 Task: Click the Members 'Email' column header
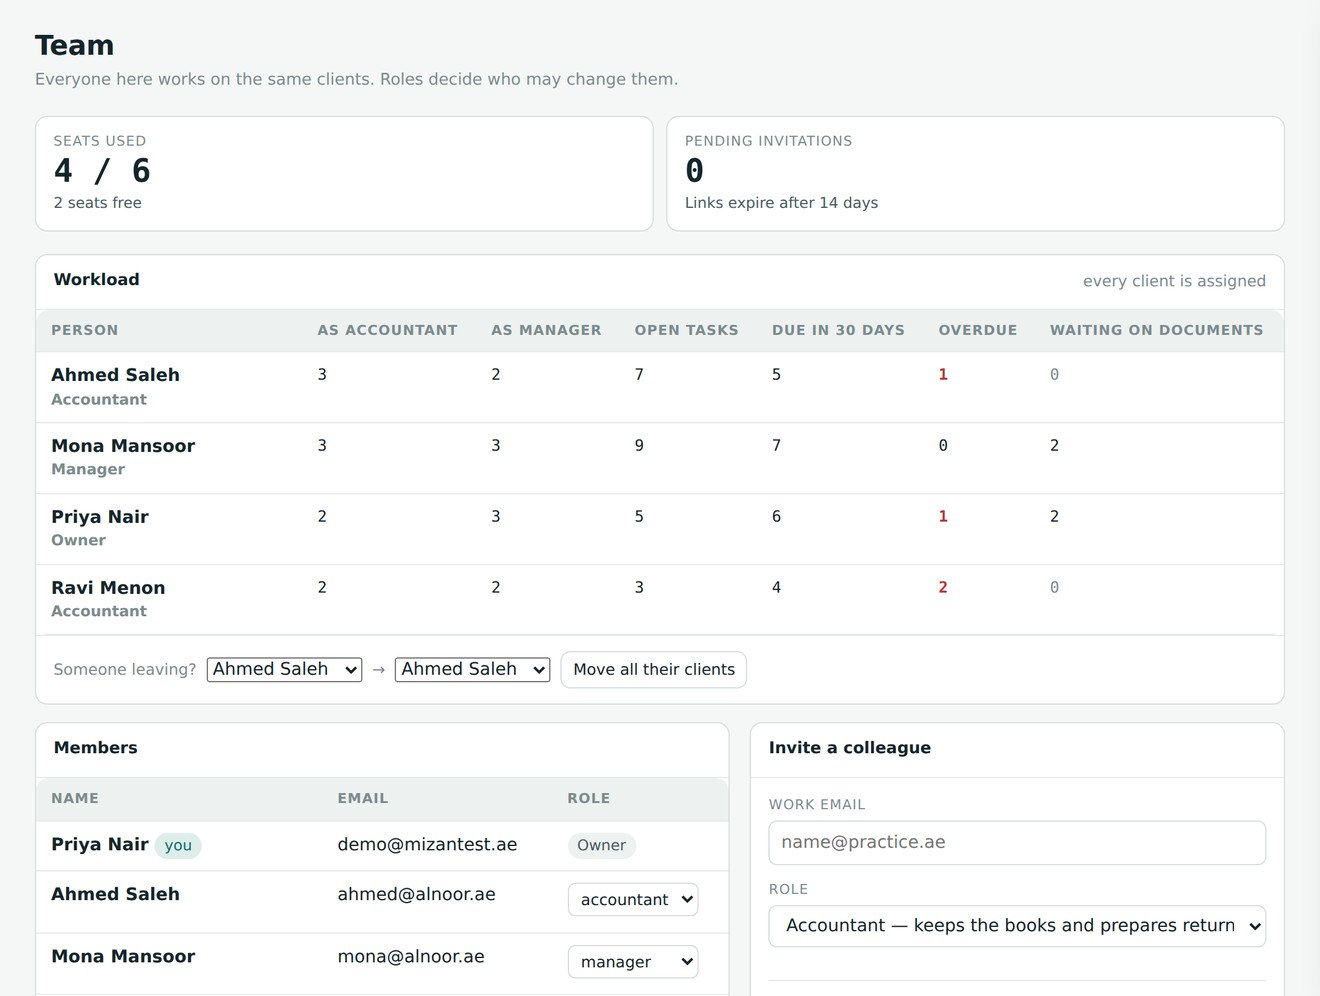[362, 798]
